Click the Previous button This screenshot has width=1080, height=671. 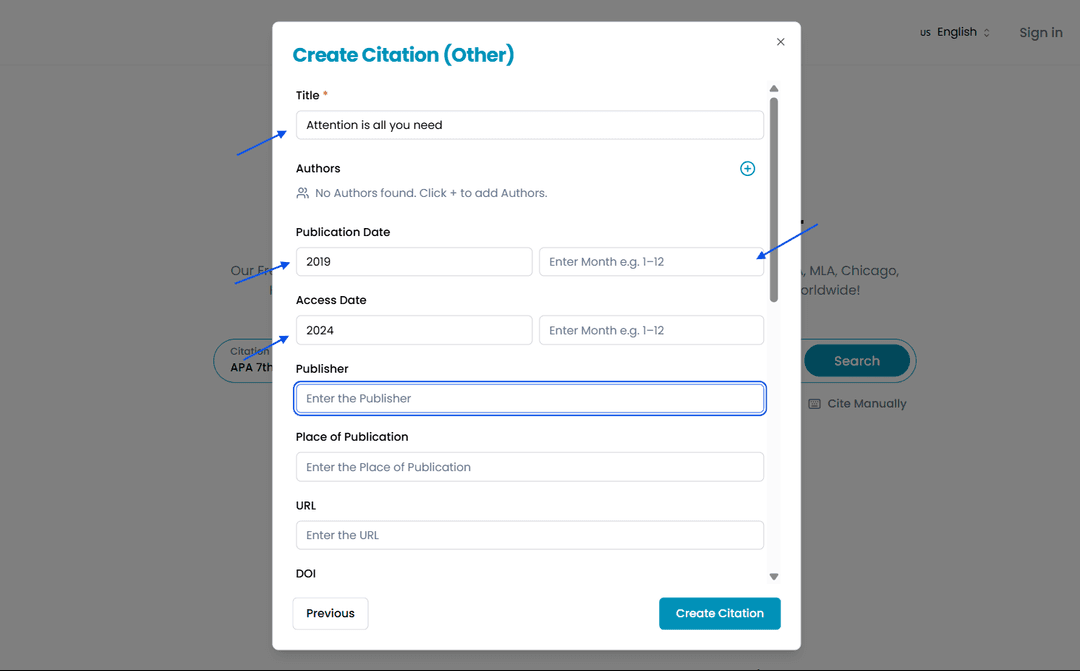click(x=330, y=613)
